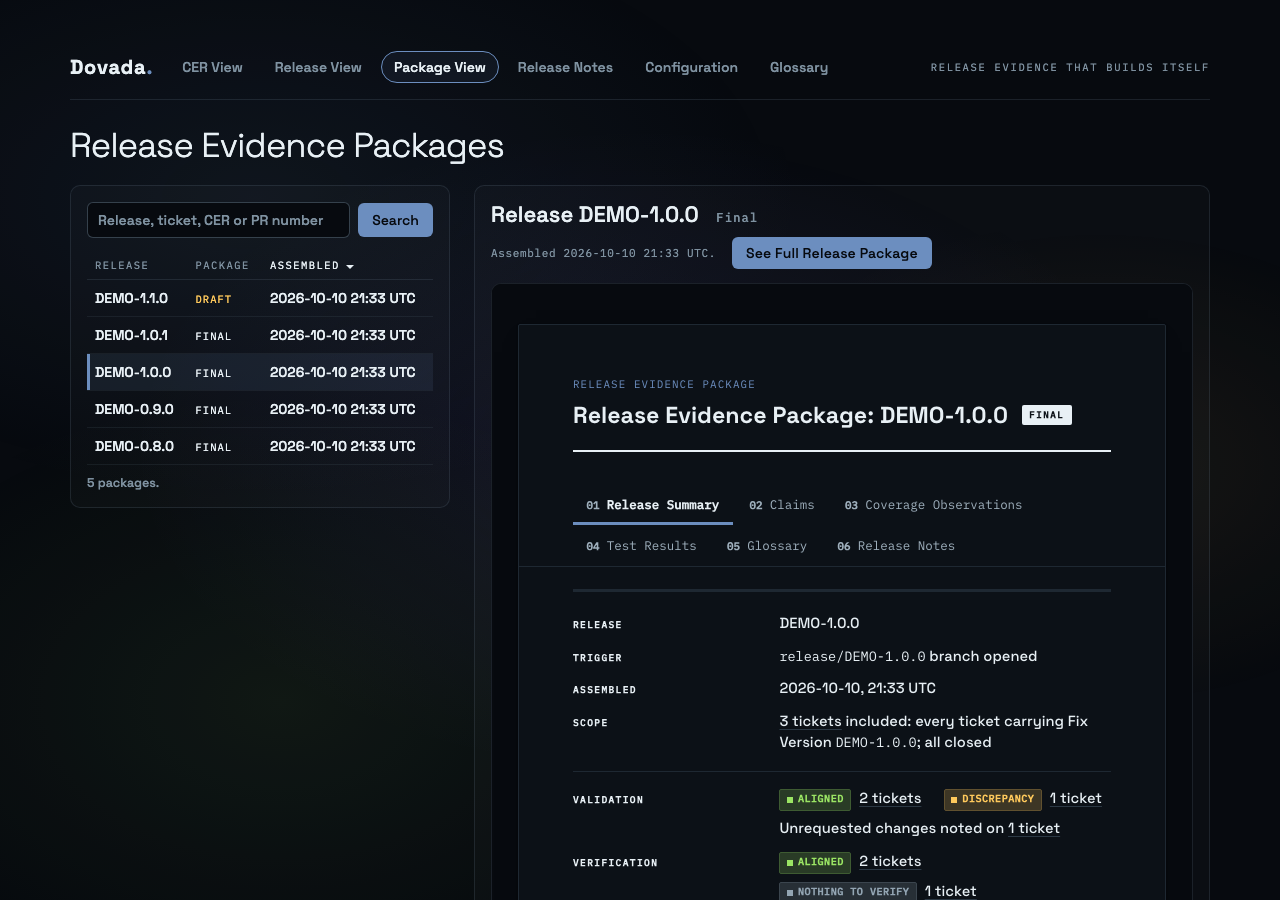Sort by the Release column header
The image size is (1280, 900).
[122, 265]
